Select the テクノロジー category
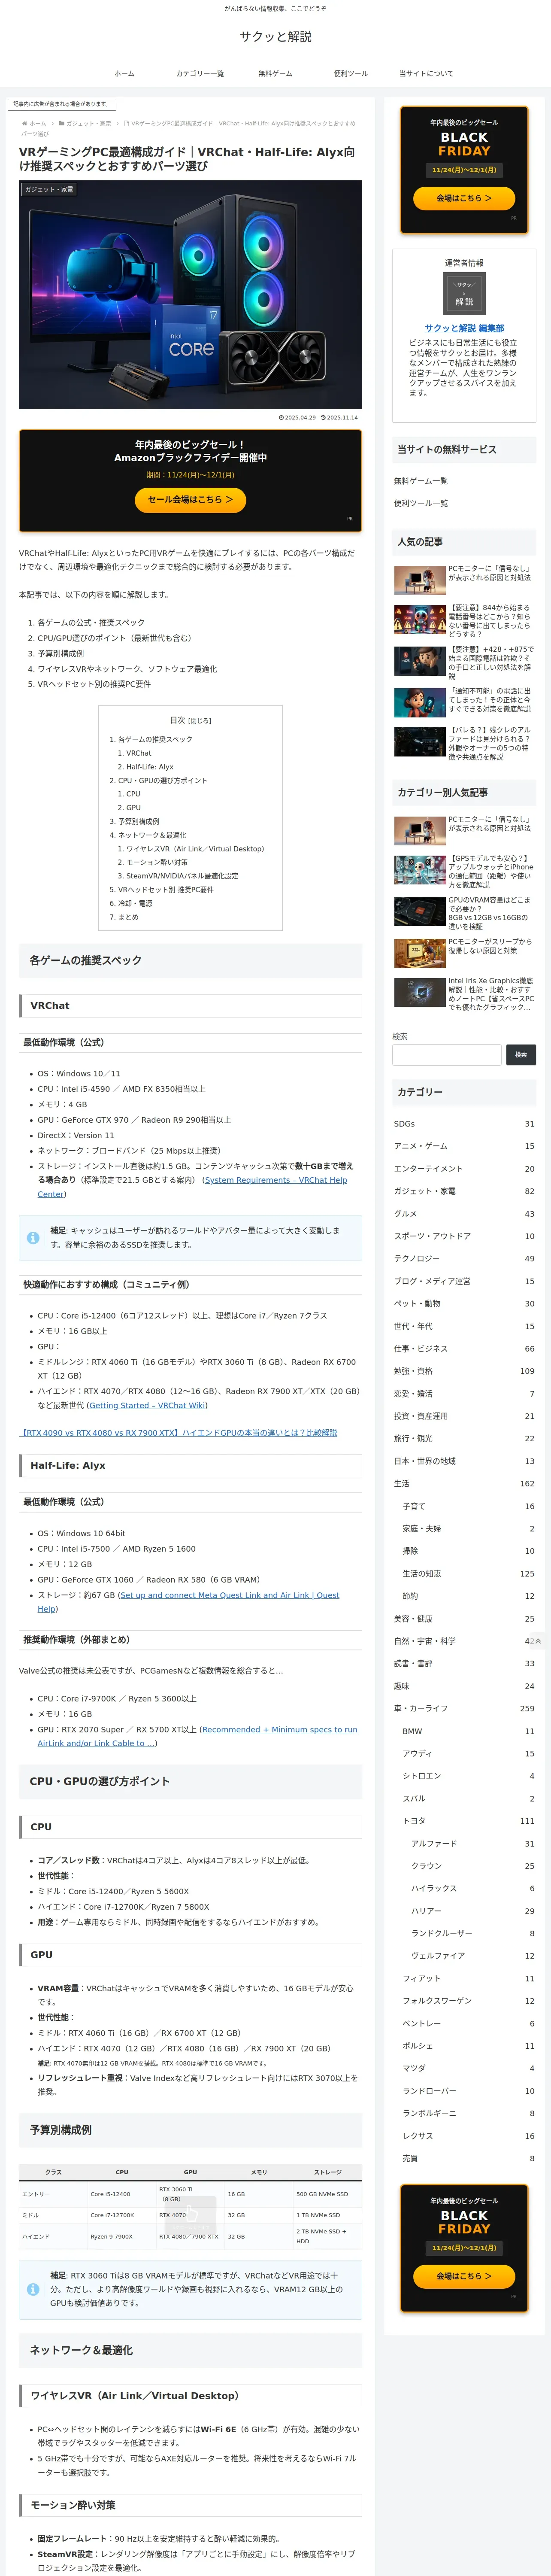This screenshot has height=2576, width=551. [x=464, y=1259]
